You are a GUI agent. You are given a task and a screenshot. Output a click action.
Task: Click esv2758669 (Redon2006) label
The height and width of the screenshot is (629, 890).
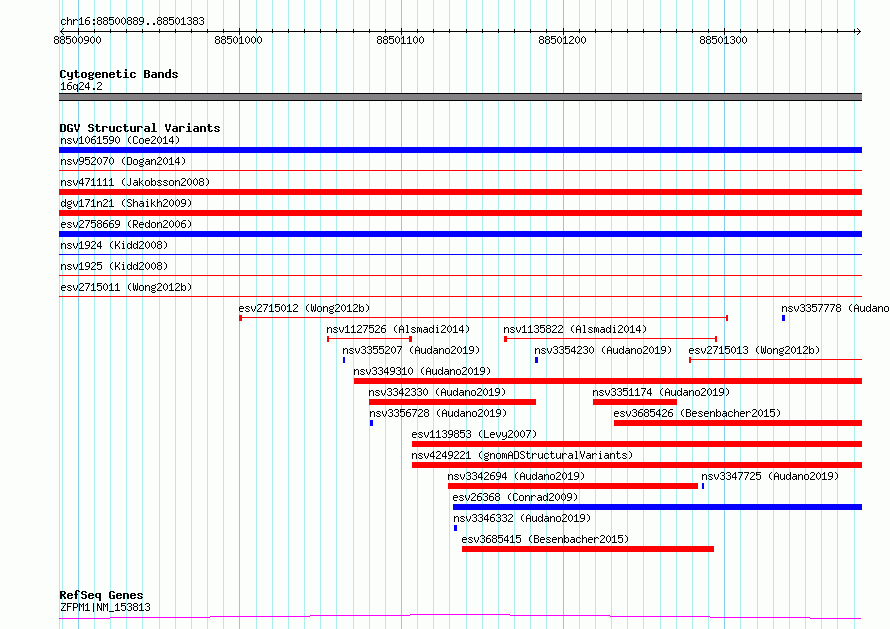point(126,224)
